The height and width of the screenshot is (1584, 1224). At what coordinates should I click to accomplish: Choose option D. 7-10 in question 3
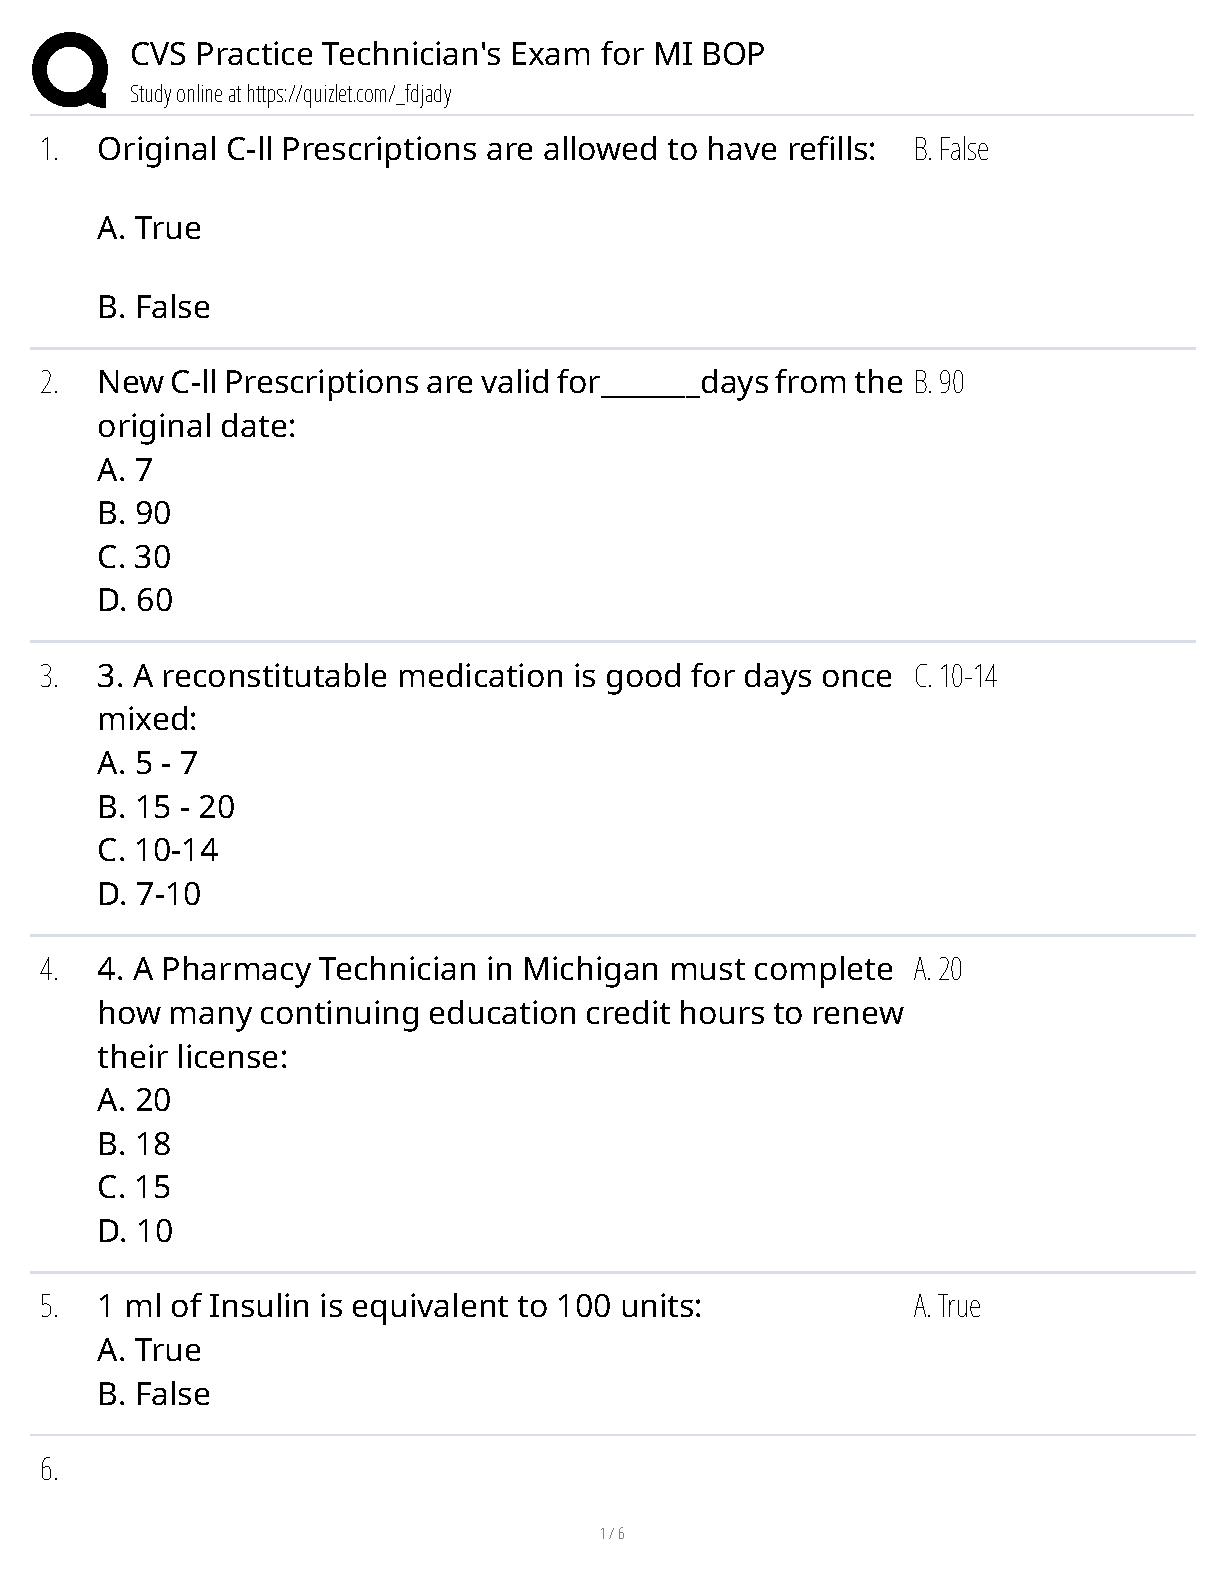point(149,894)
